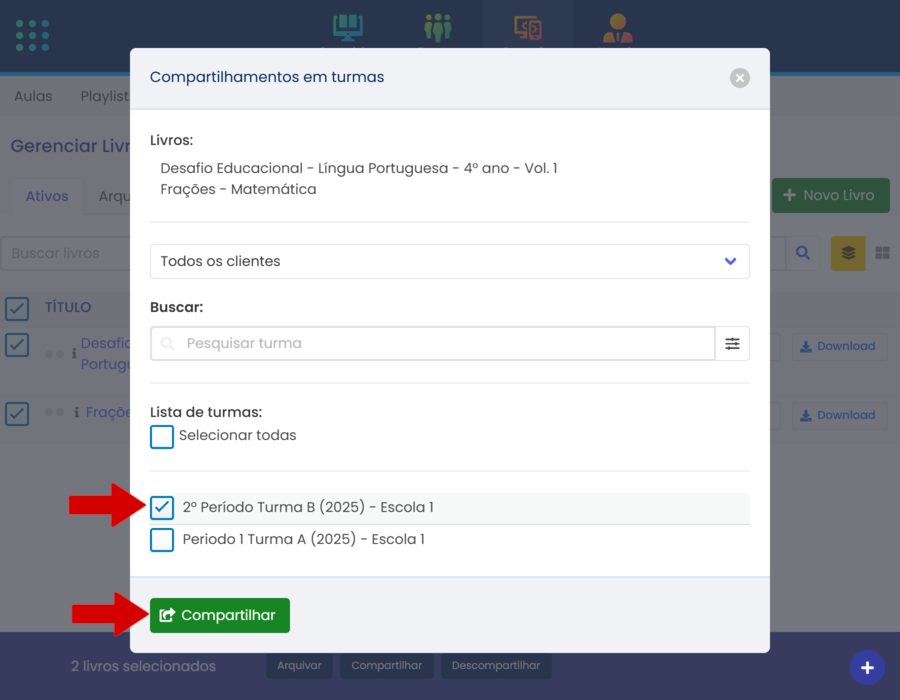This screenshot has height=700, width=900.
Task: Go to the Aulas menu tab
Action: click(33, 96)
